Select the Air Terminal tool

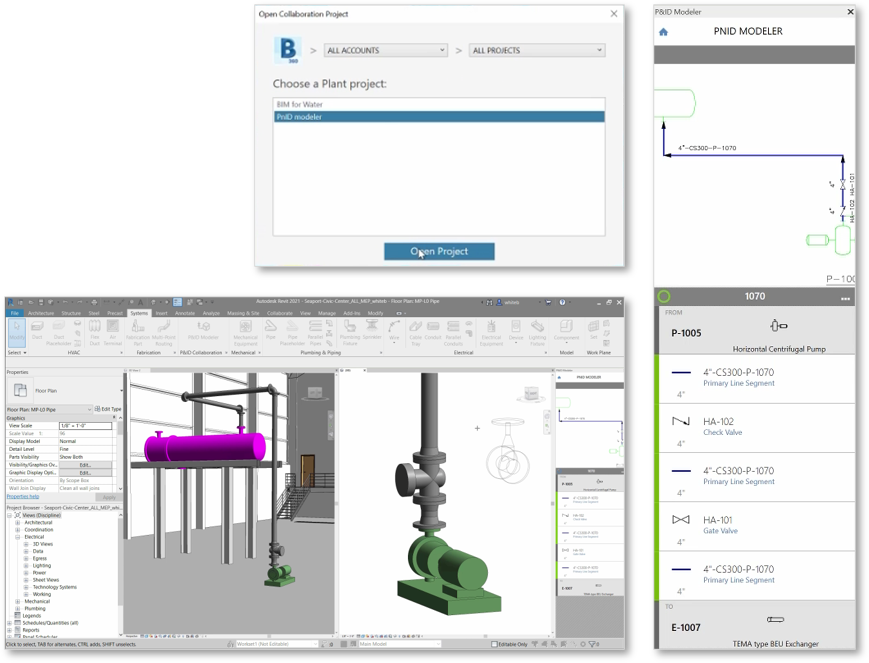pyautogui.click(x=113, y=333)
